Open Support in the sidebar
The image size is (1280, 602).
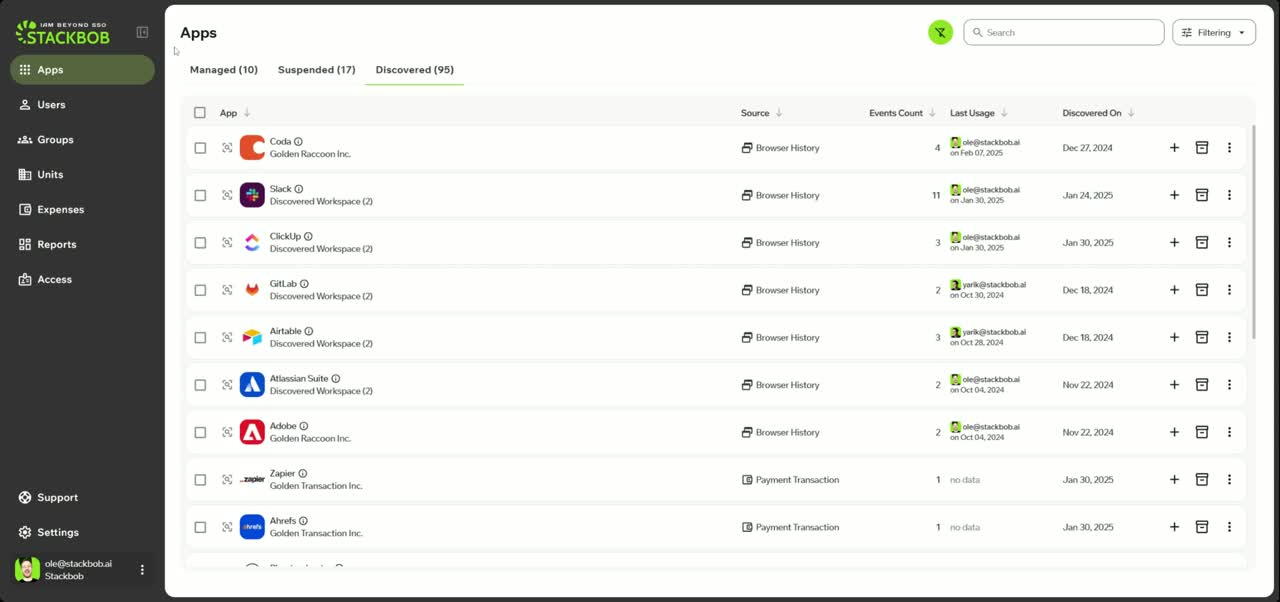(82, 497)
